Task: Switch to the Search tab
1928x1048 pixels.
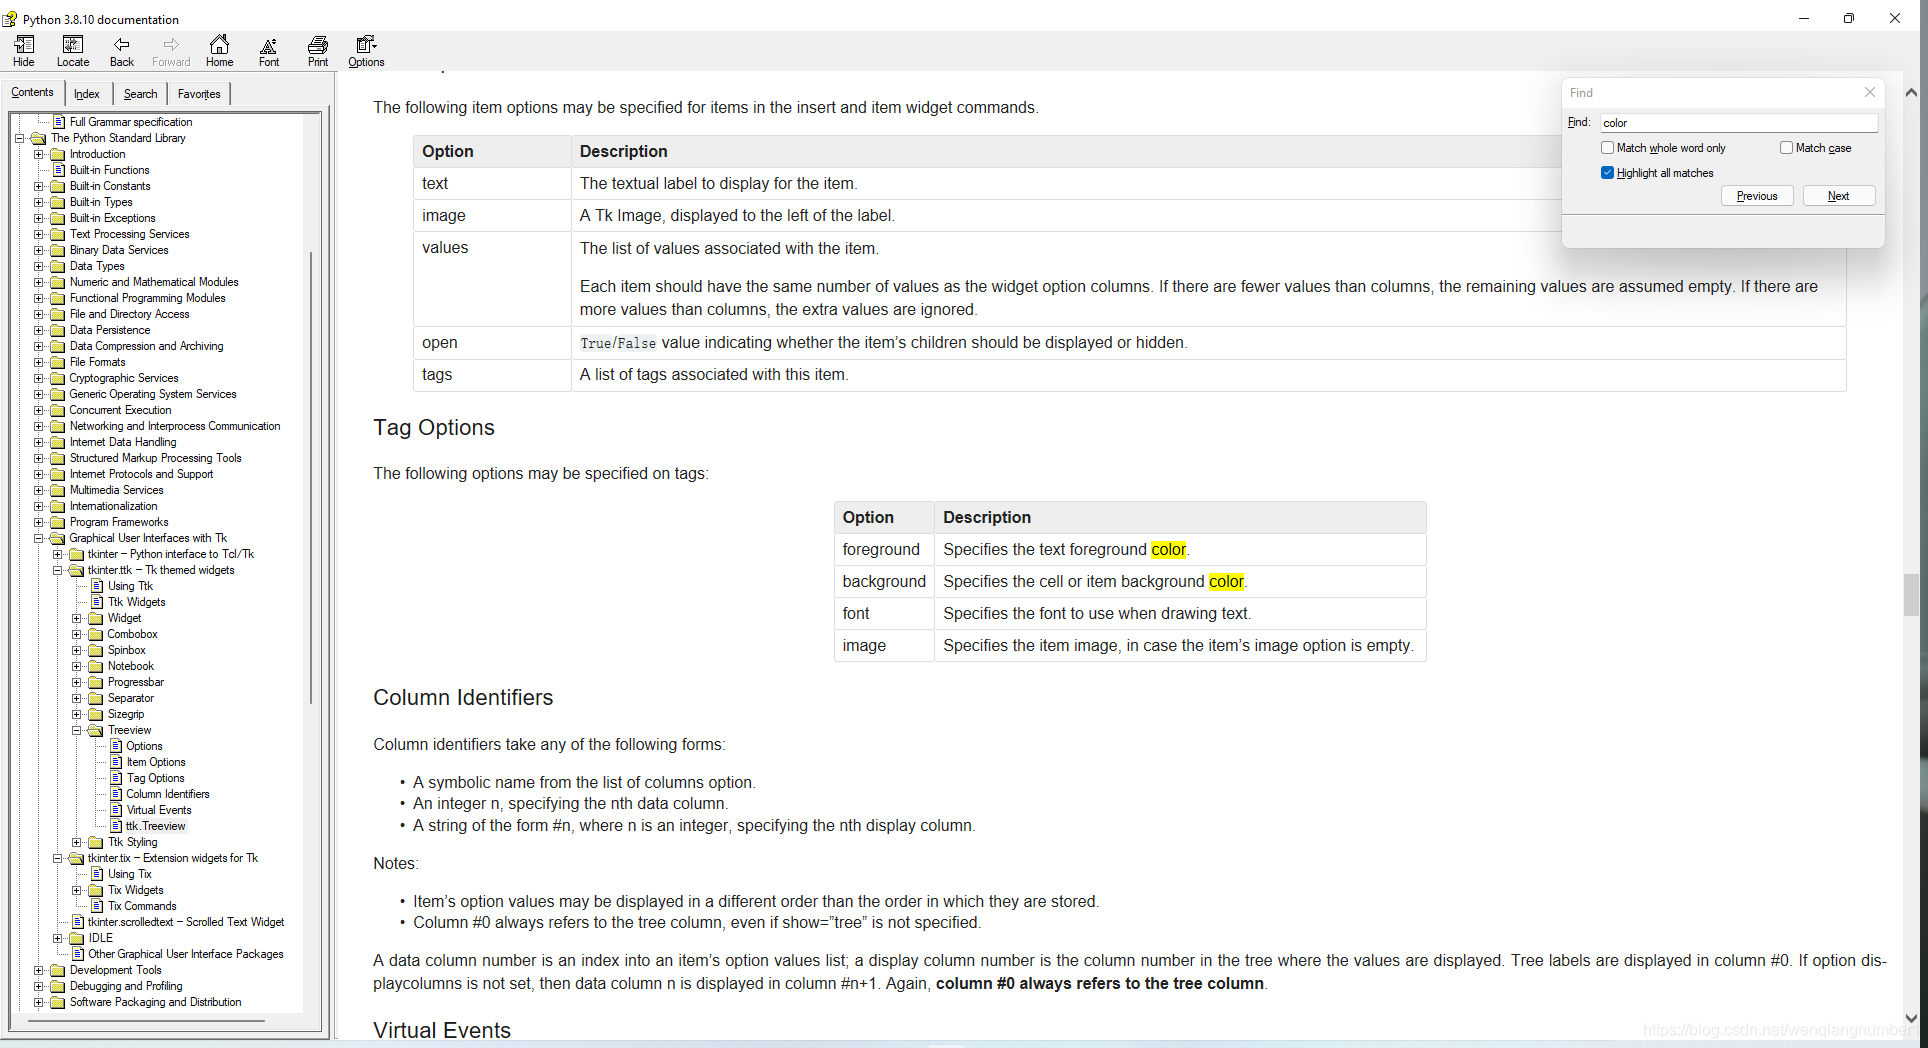Action: [140, 94]
